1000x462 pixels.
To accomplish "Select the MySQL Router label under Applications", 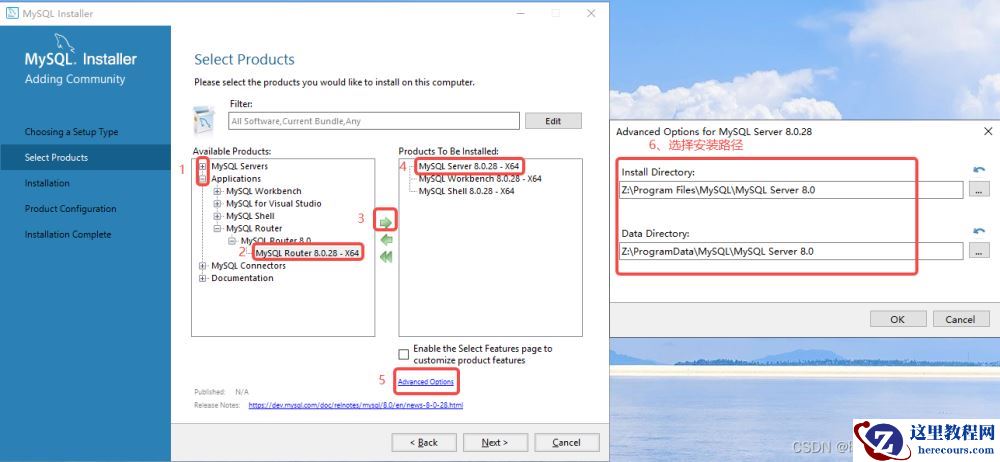I will [254, 228].
